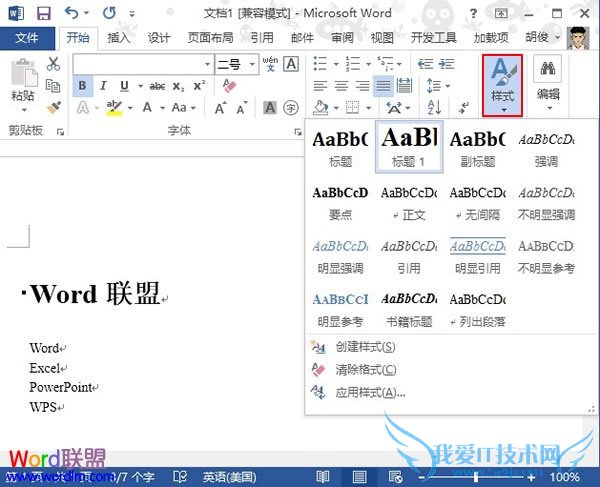Switch to Web Layout view in status bar
This screenshot has height=487, width=600.
coord(395,477)
